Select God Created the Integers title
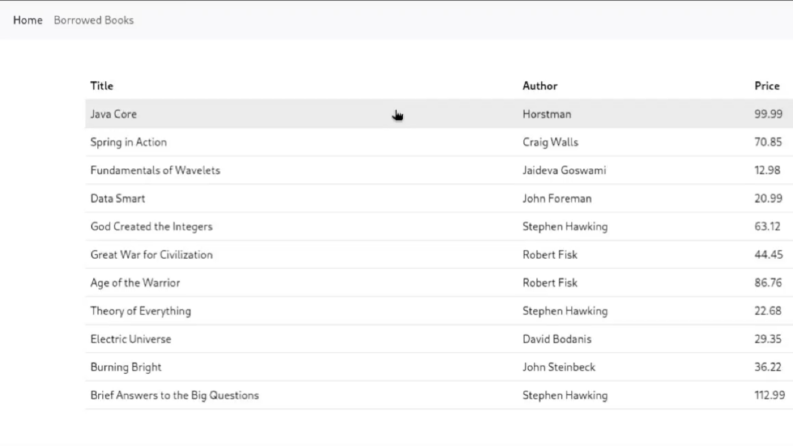This screenshot has width=793, height=446. 151,227
